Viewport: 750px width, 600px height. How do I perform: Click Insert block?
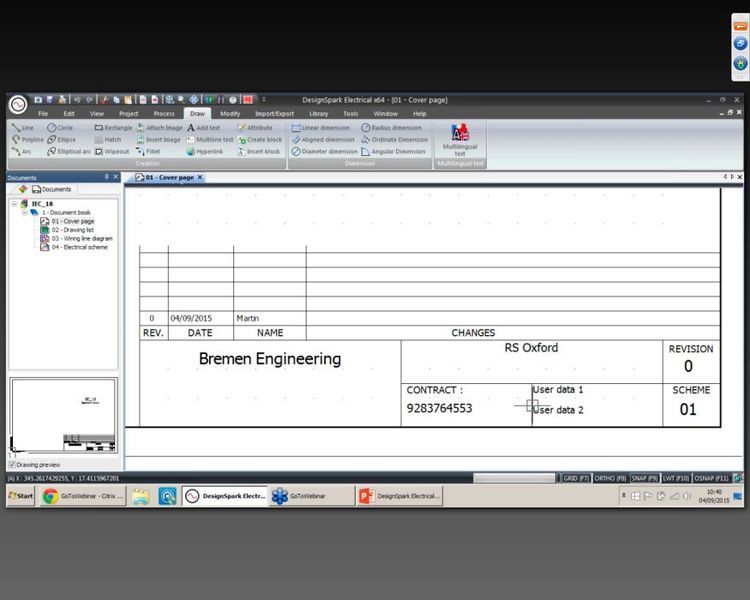pyautogui.click(x=259, y=152)
